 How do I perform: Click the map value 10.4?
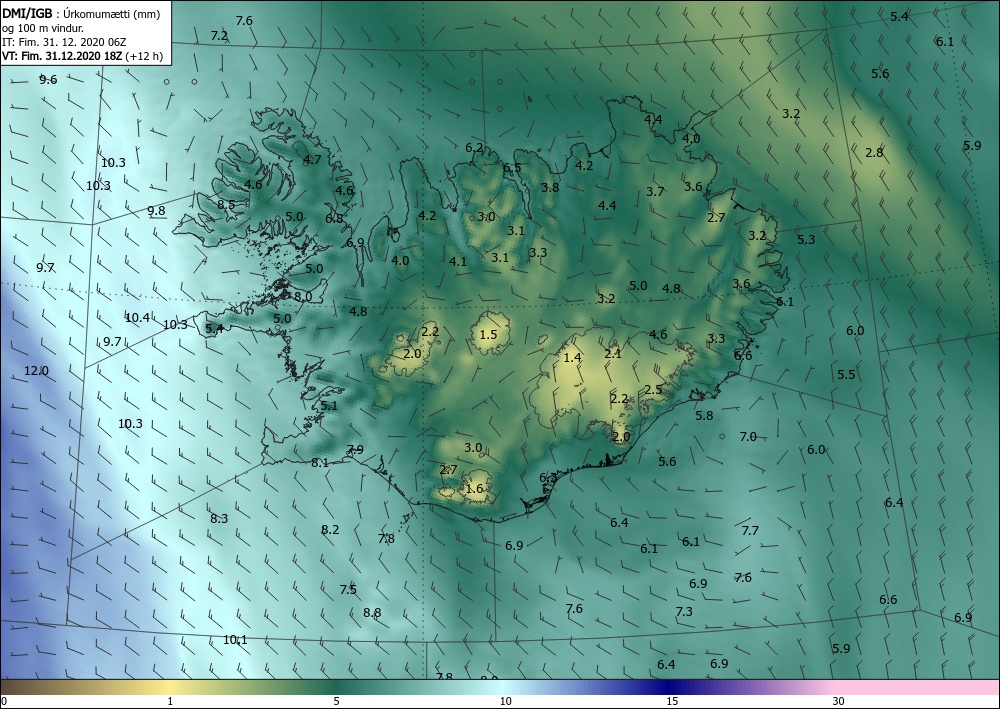137,317
